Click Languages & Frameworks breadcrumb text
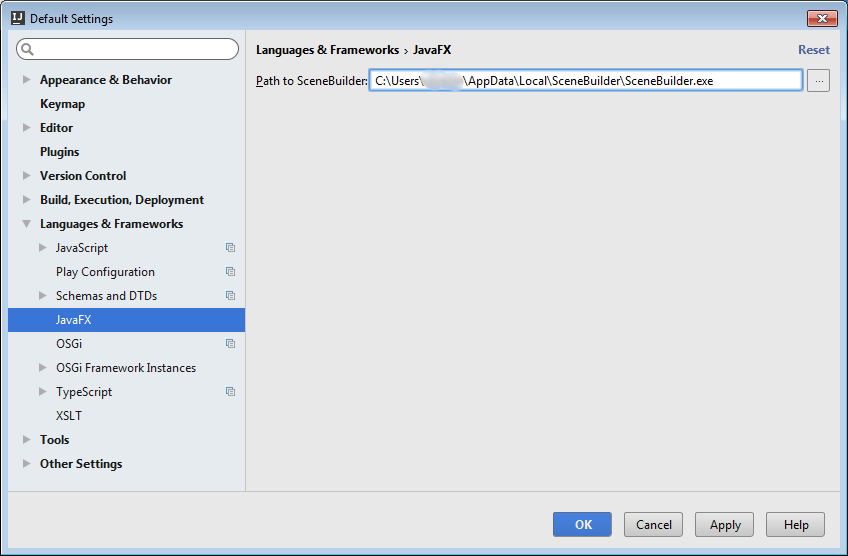 [x=327, y=50]
